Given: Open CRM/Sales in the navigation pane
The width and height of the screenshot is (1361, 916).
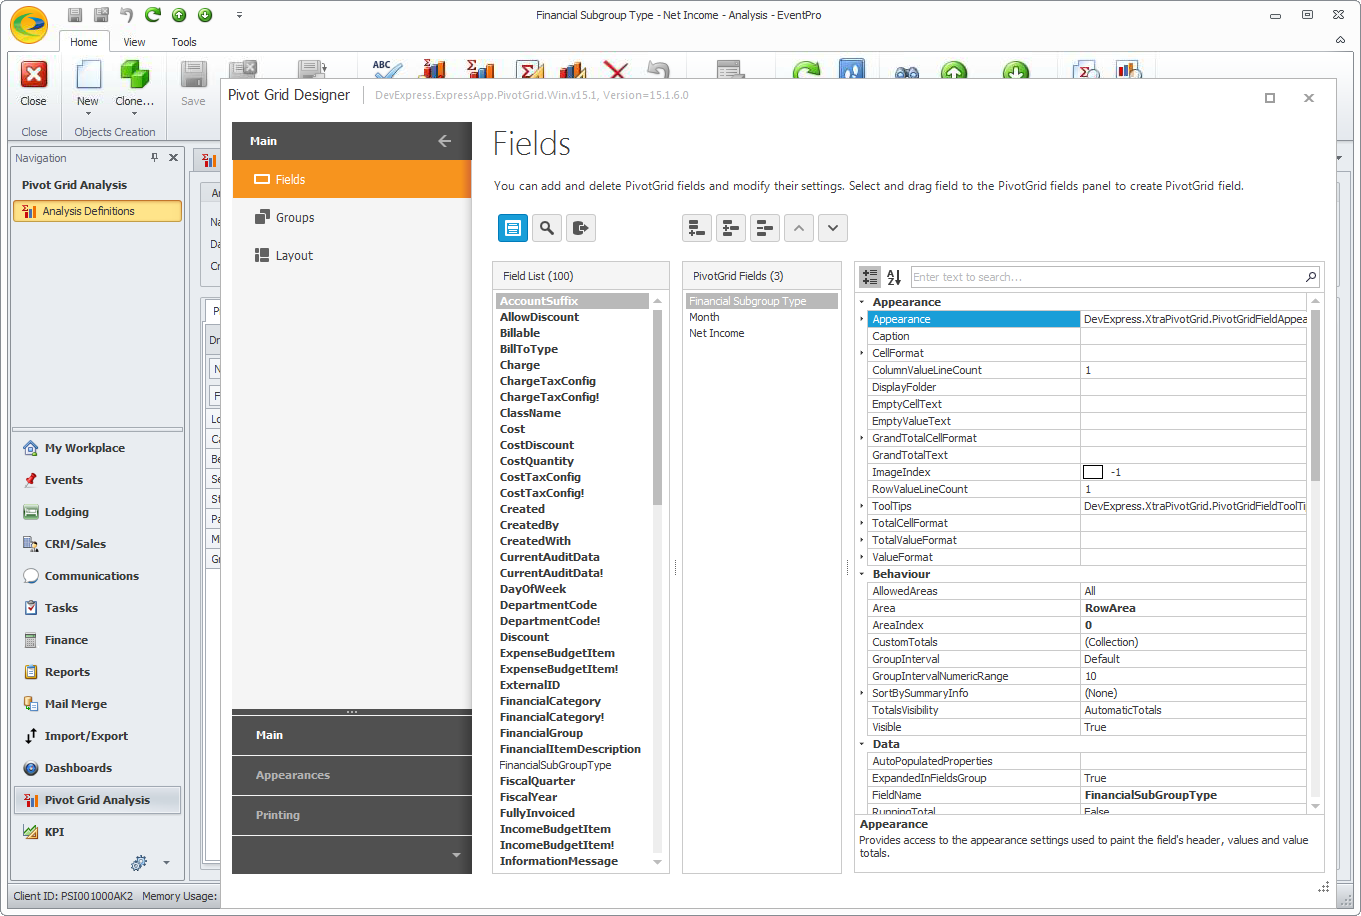Looking at the screenshot, I should point(75,544).
